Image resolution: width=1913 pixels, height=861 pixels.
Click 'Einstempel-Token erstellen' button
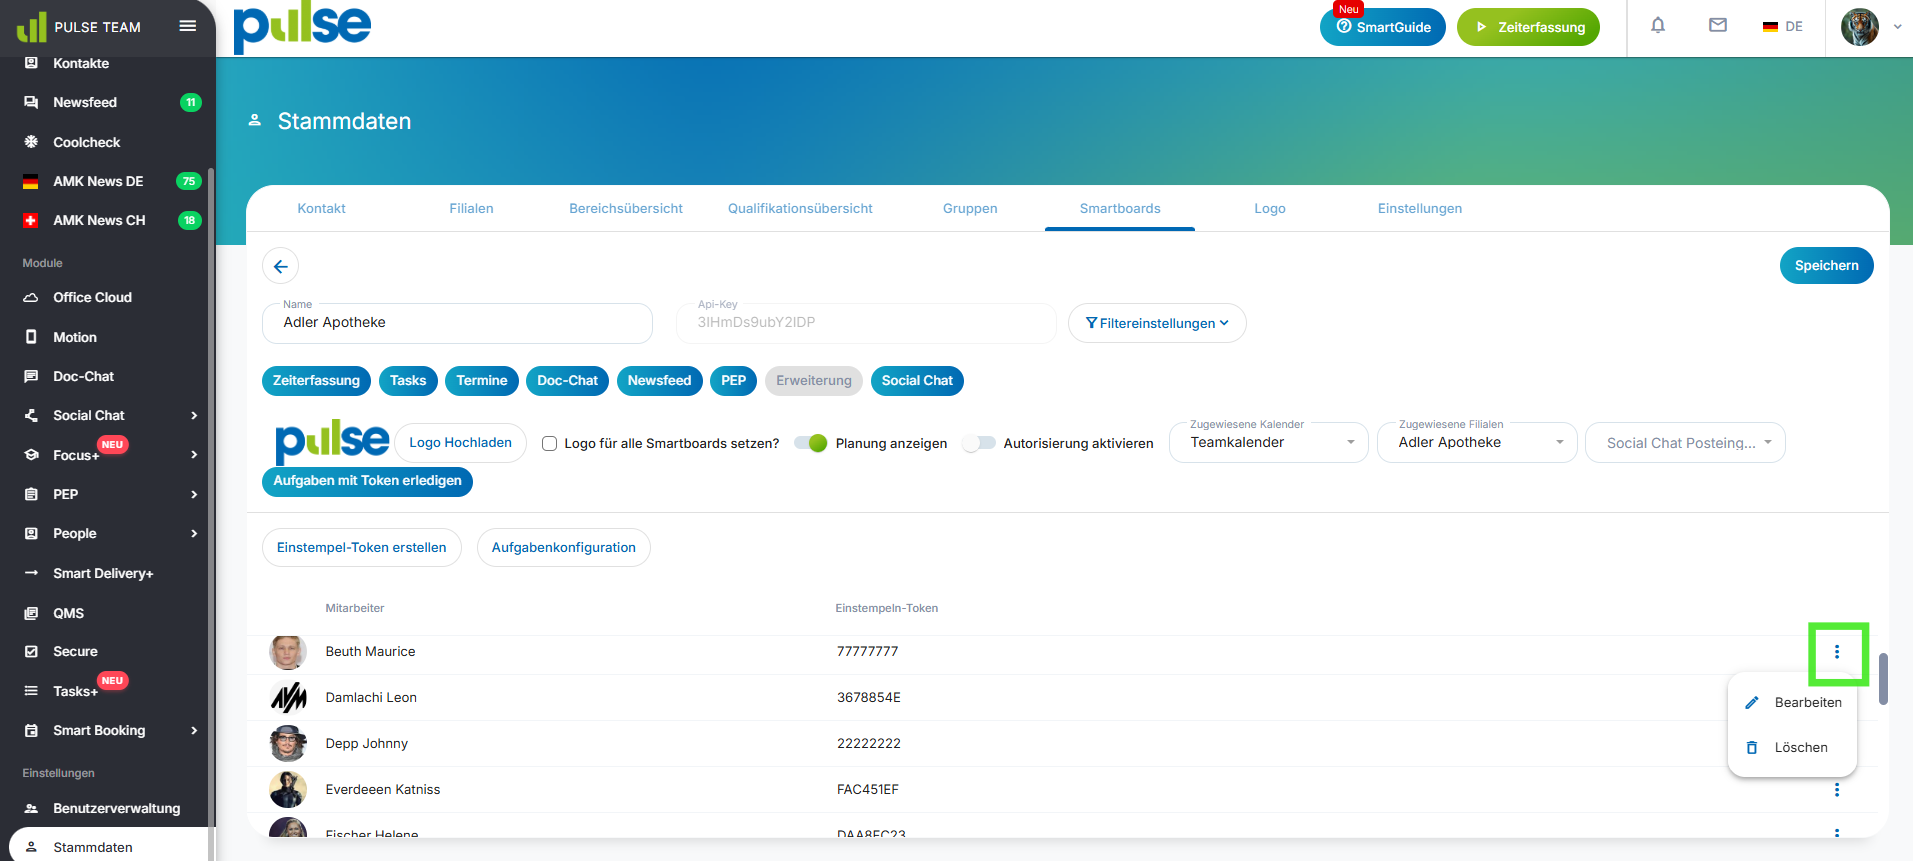click(362, 547)
